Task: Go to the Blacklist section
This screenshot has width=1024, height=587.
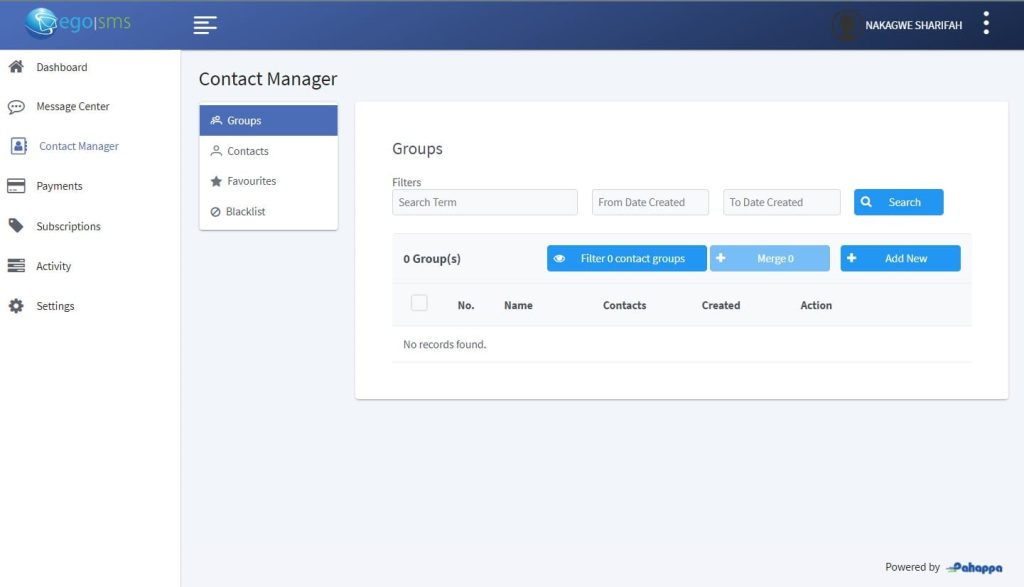Action: coord(245,212)
